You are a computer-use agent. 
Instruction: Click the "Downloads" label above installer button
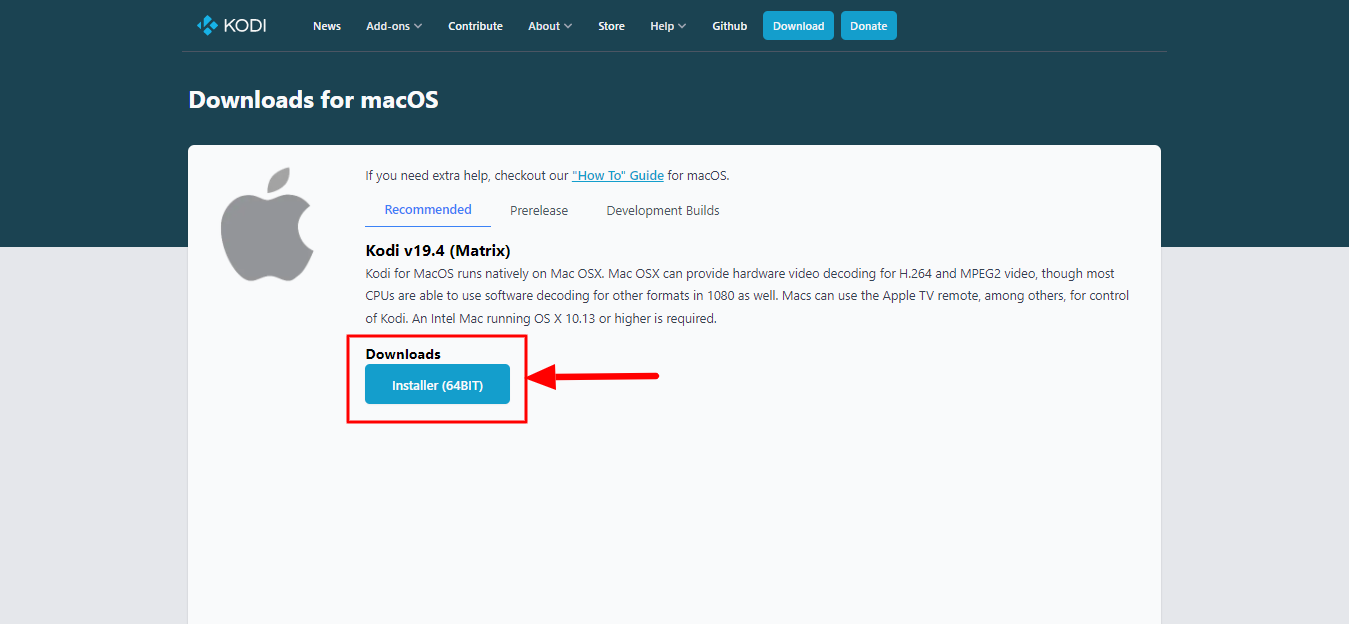[x=403, y=354]
